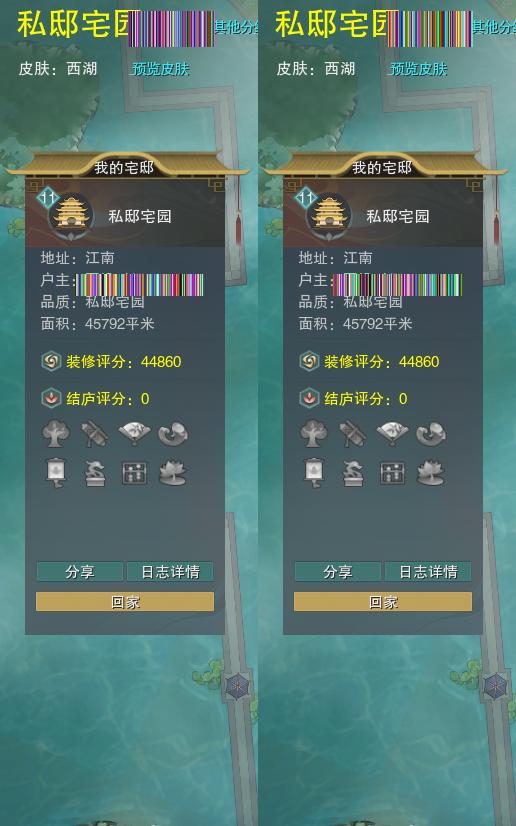Click the tree icon in the left panel
This screenshot has width=516, height=826.
(56, 434)
